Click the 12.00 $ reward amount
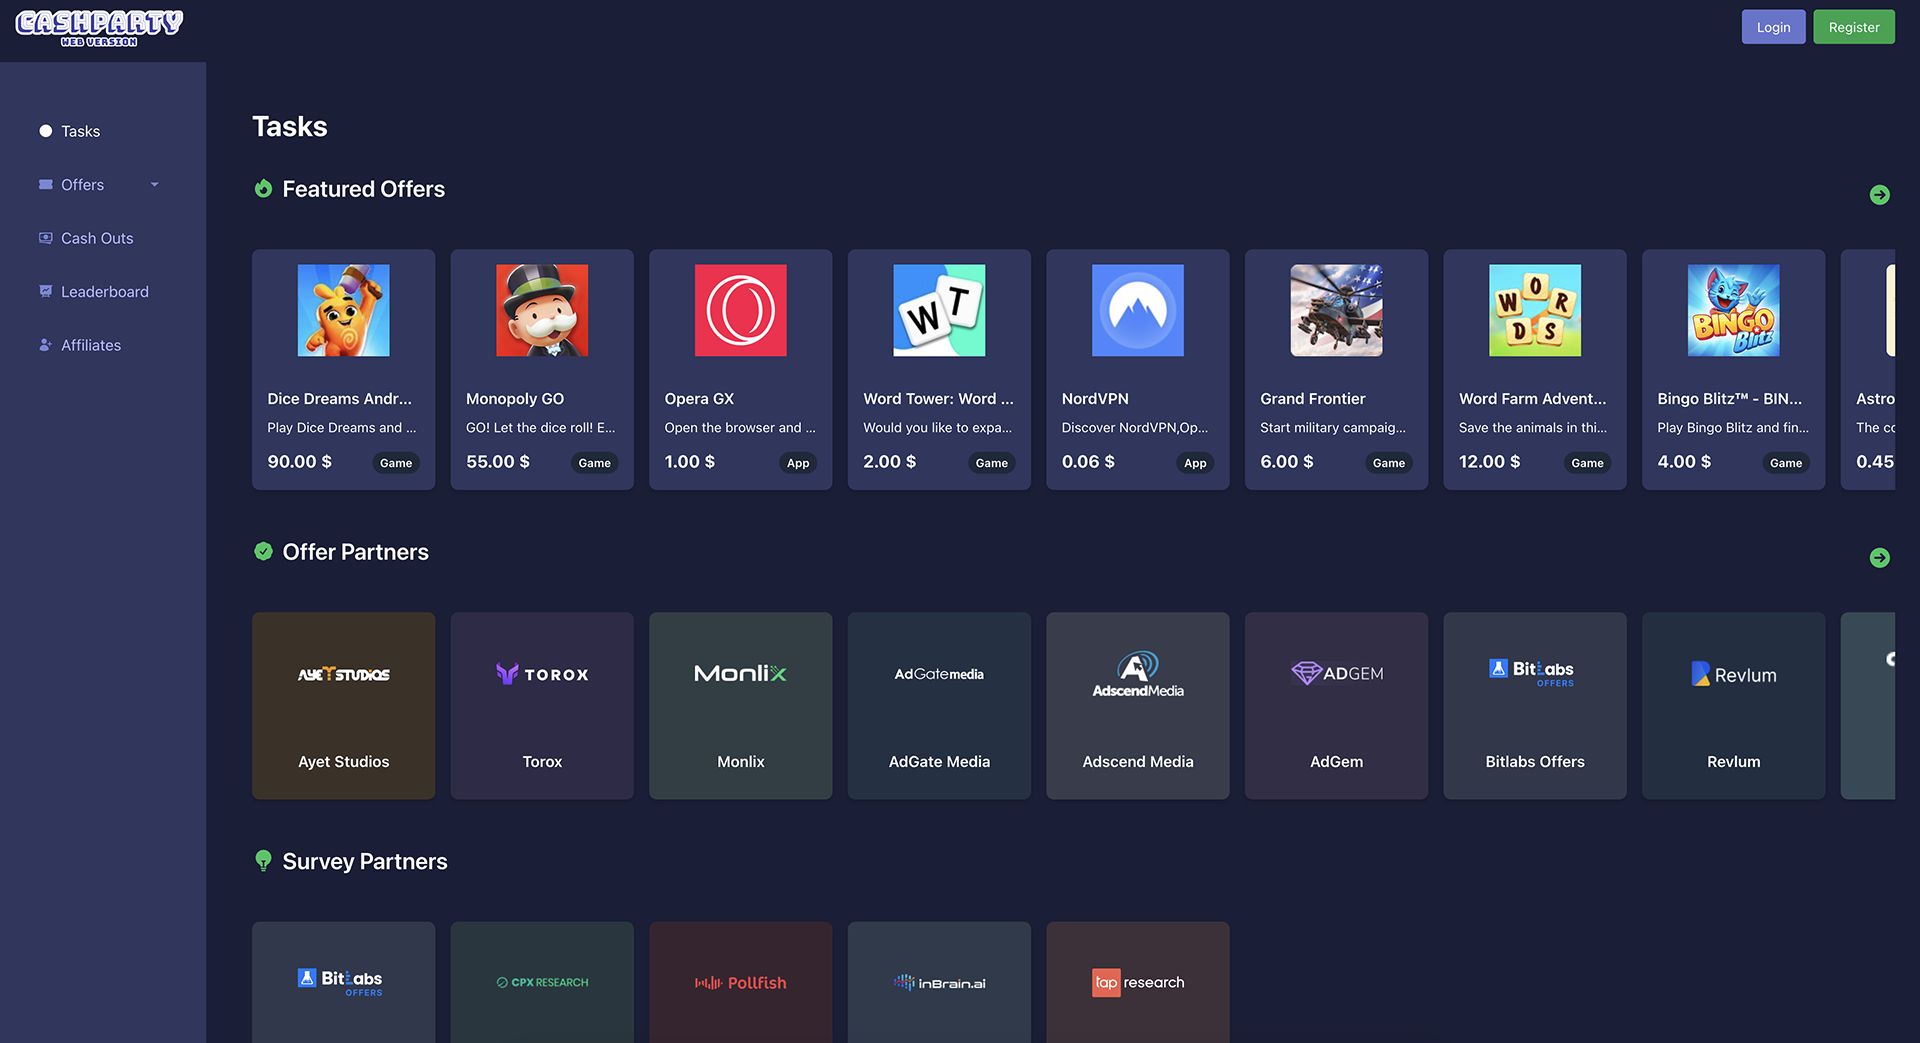The width and height of the screenshot is (1920, 1043). point(1489,462)
